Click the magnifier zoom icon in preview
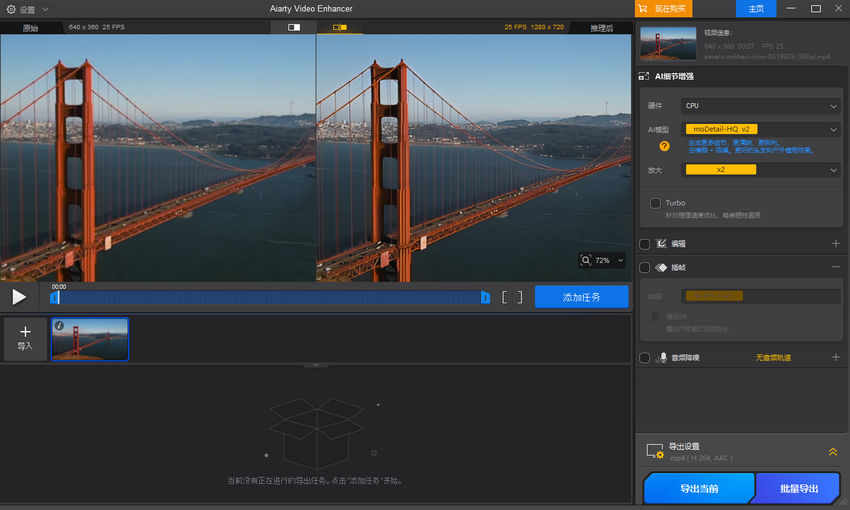 click(x=586, y=260)
